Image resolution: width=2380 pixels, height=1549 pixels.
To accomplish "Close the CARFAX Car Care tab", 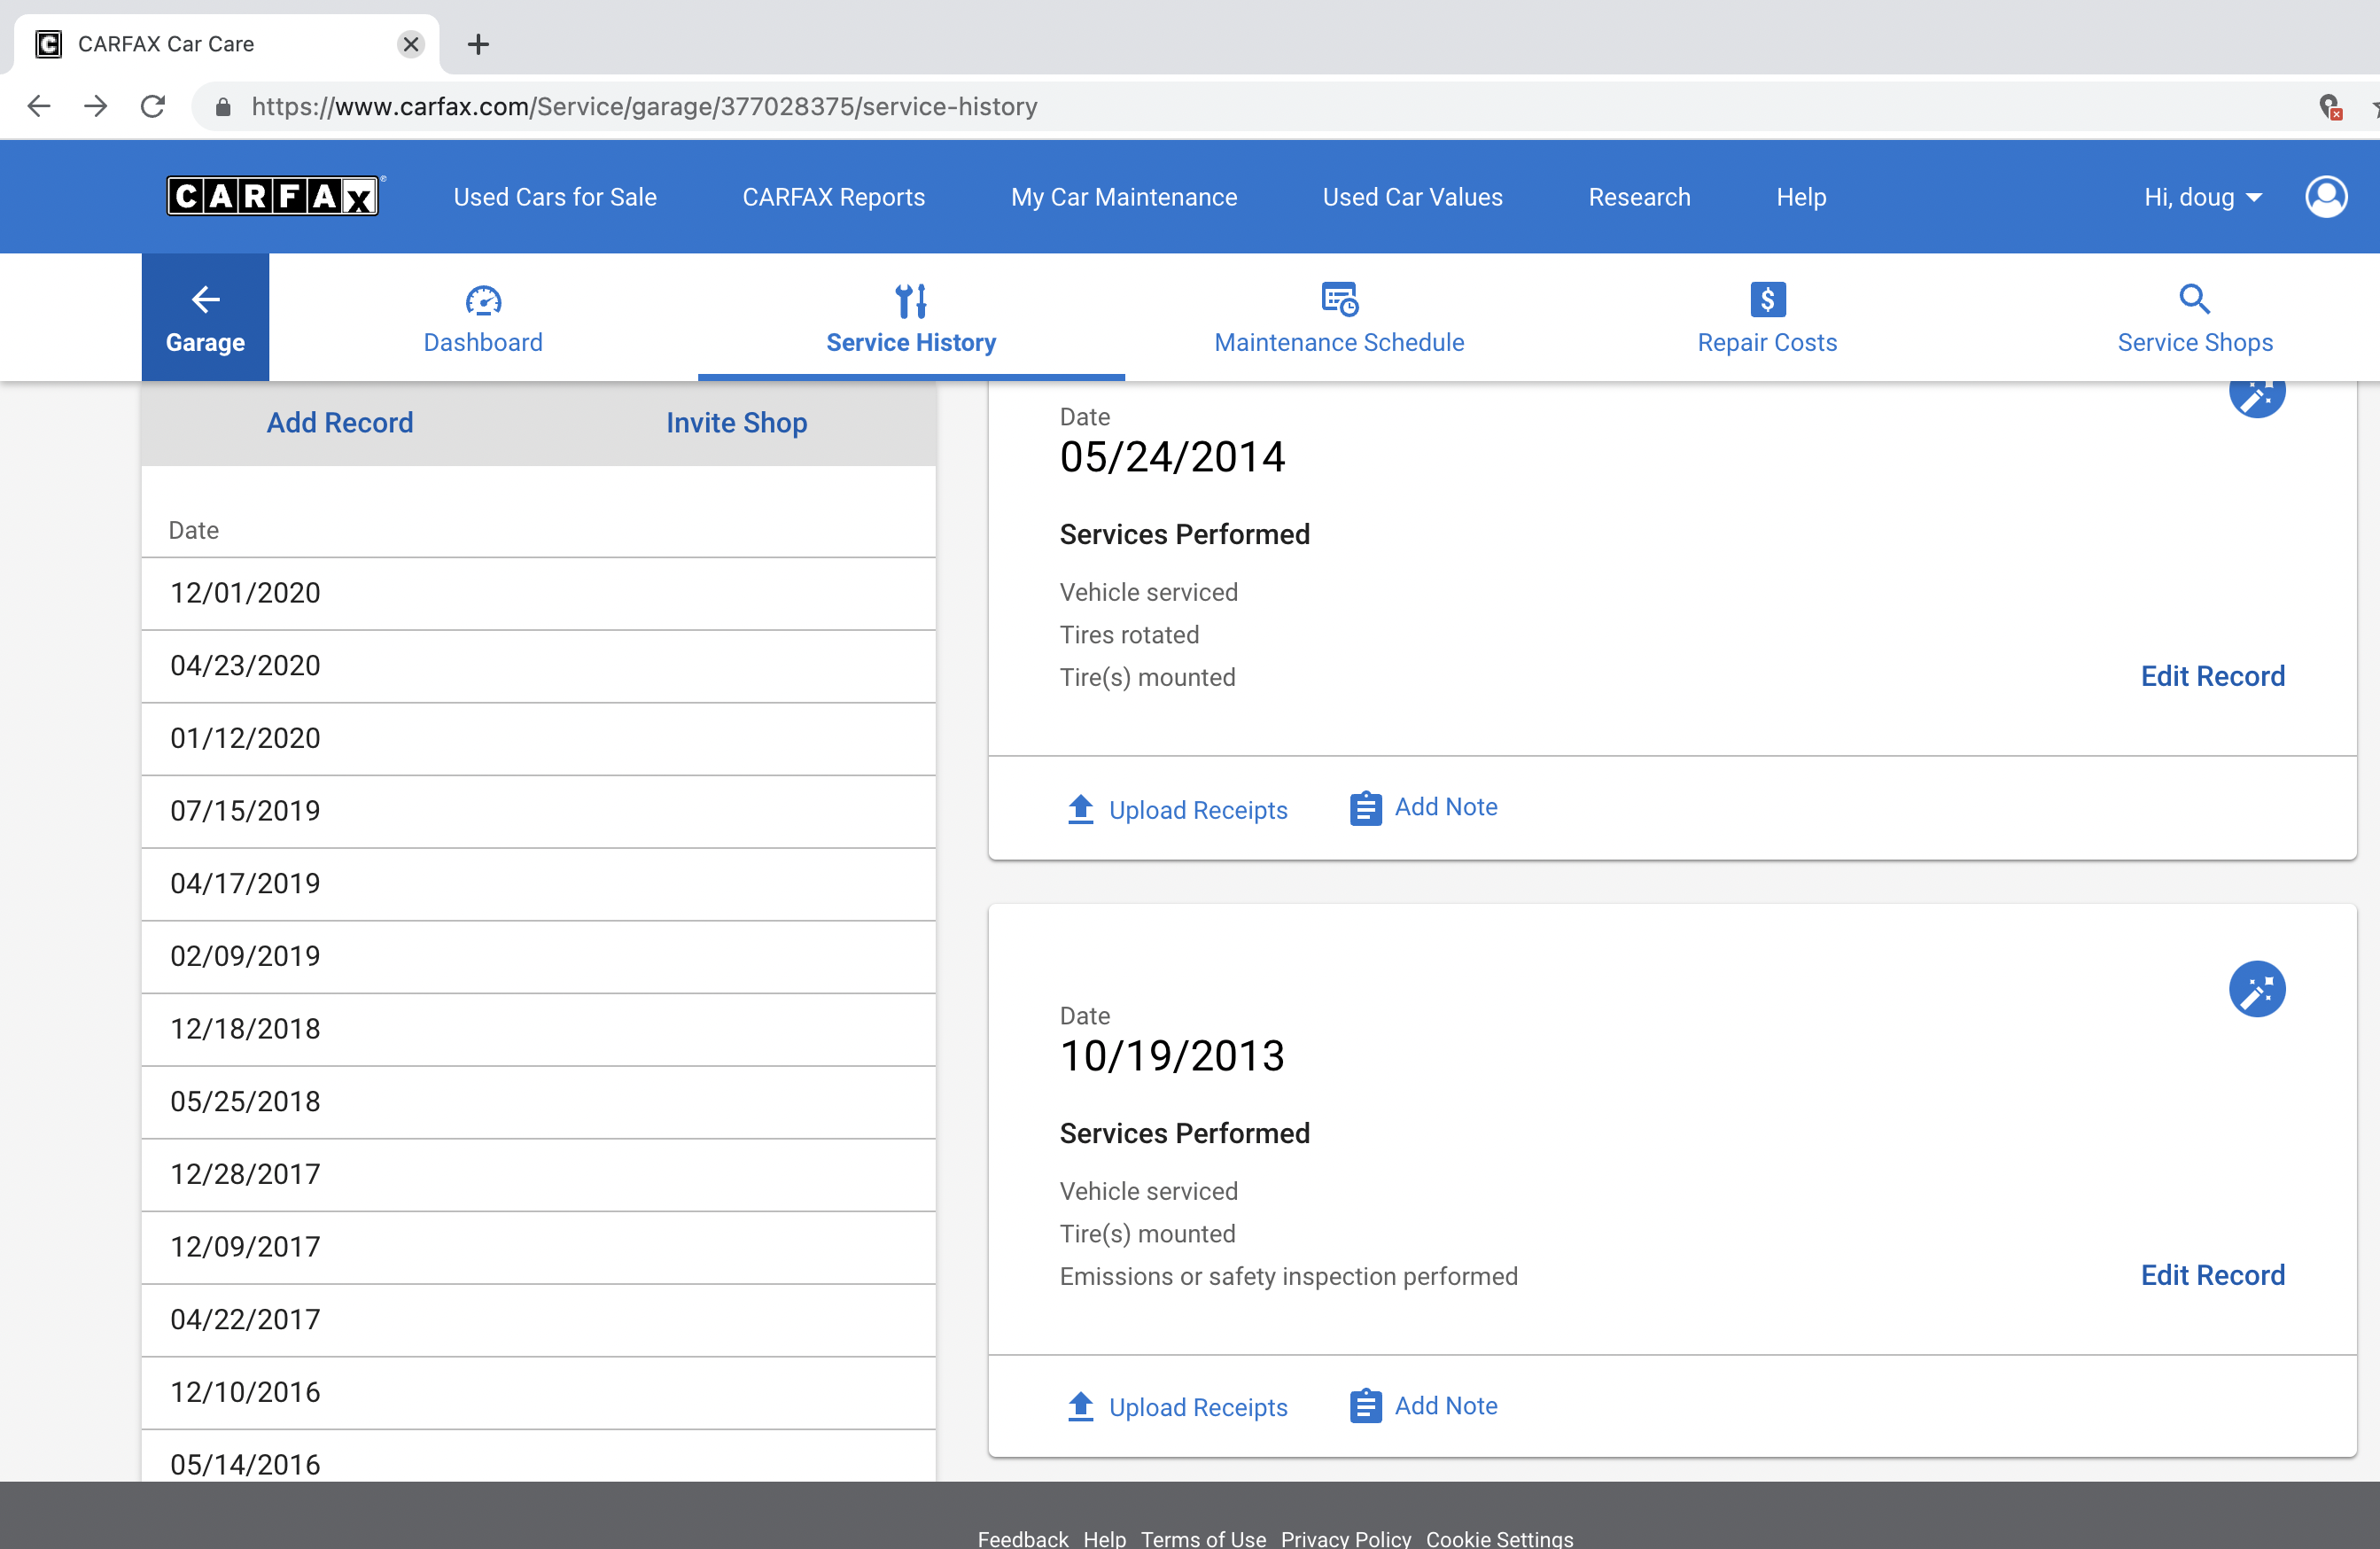I will 410,44.
